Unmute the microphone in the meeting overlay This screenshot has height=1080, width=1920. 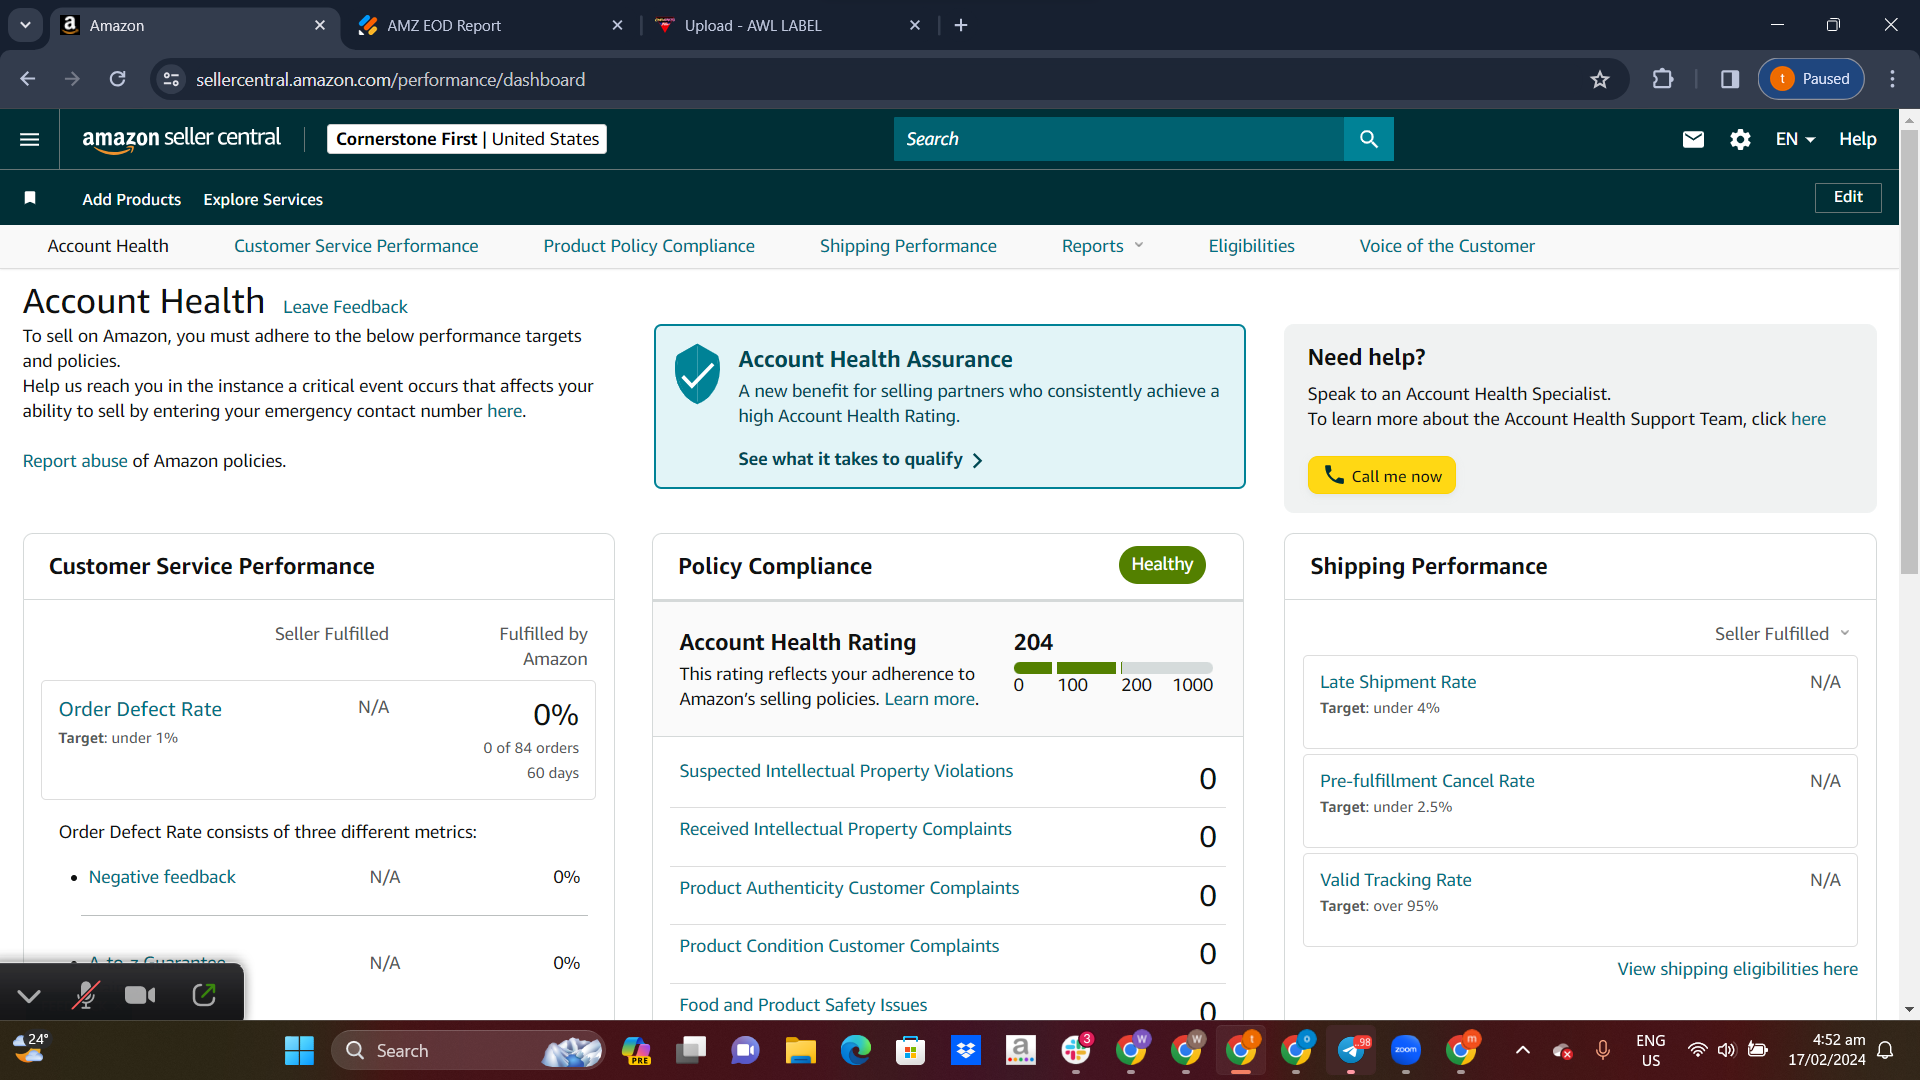pyautogui.click(x=86, y=995)
